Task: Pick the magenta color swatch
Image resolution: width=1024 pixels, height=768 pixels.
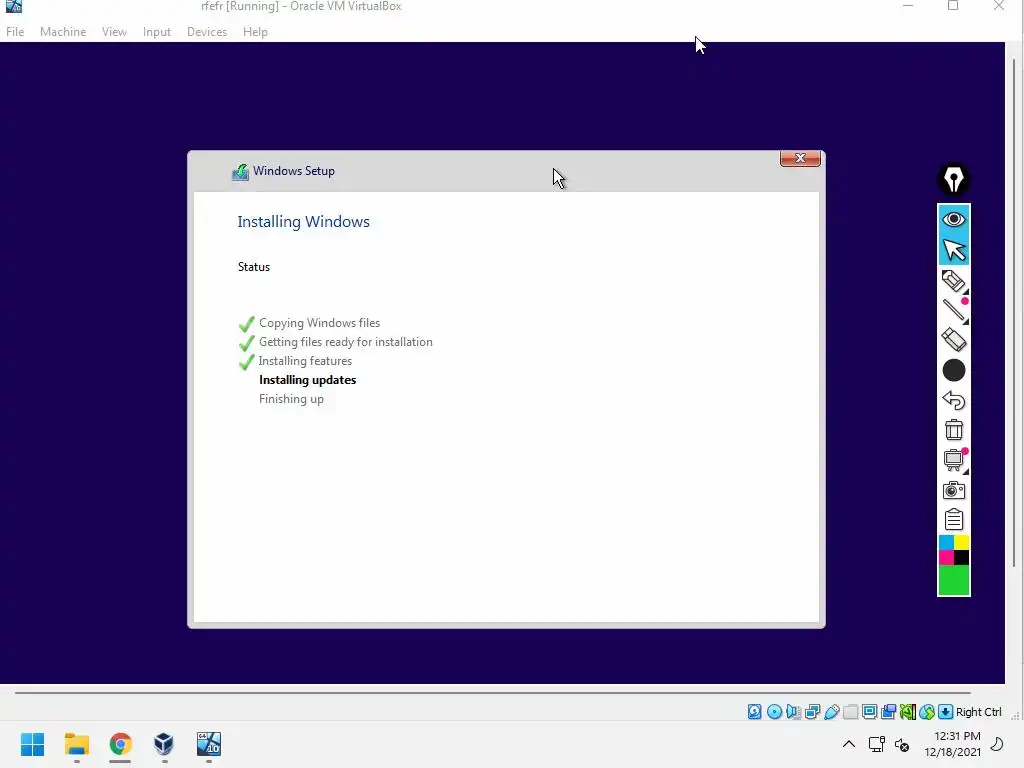Action: coord(946,558)
